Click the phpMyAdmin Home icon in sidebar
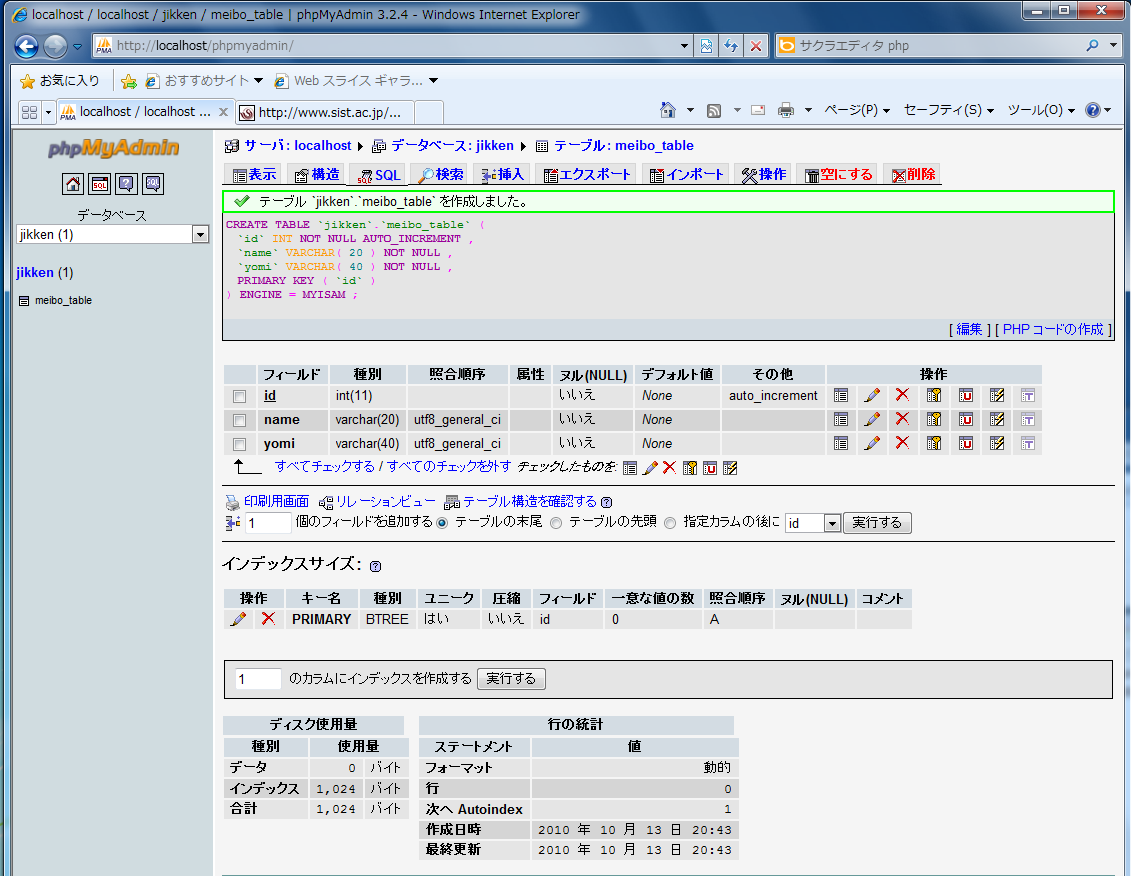The width and height of the screenshot is (1131, 876). click(x=73, y=184)
